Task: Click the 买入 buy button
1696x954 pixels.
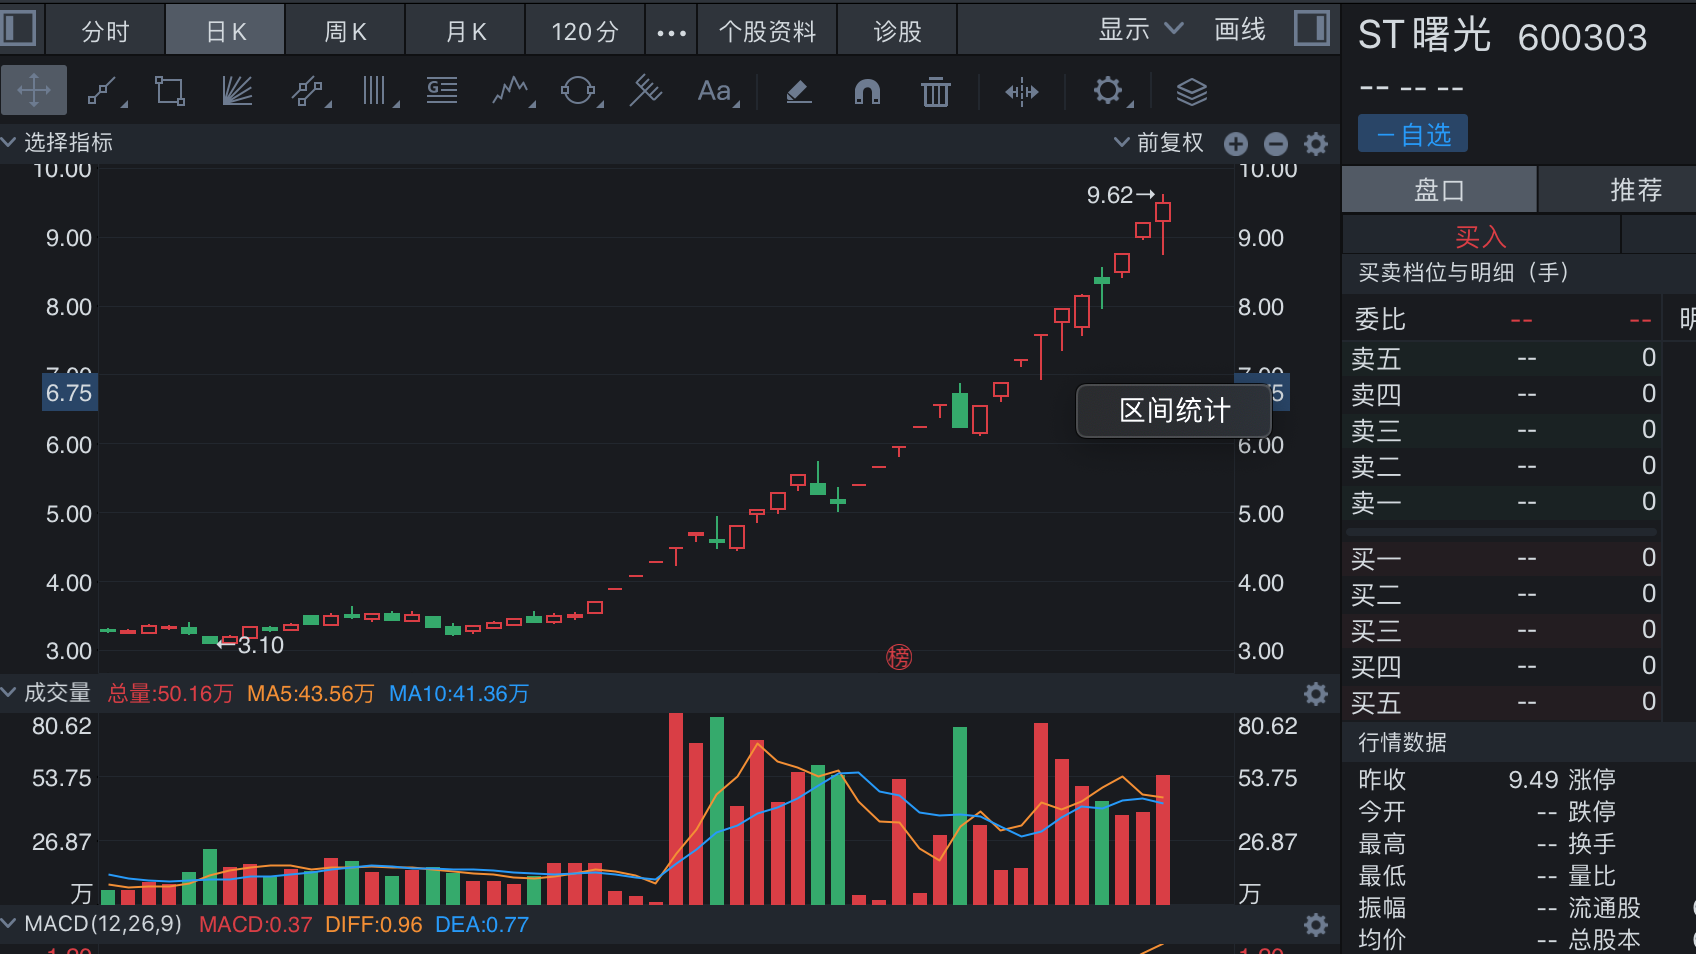Action: [1480, 237]
